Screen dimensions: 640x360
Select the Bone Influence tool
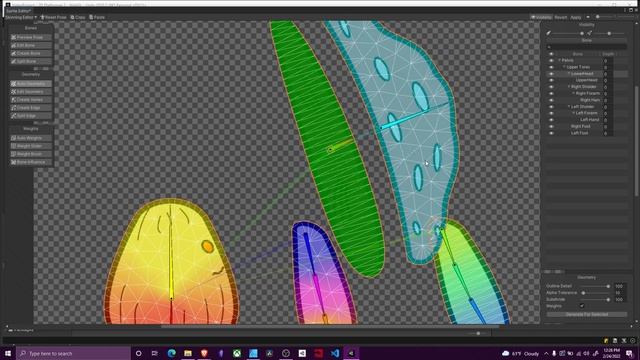[31, 162]
